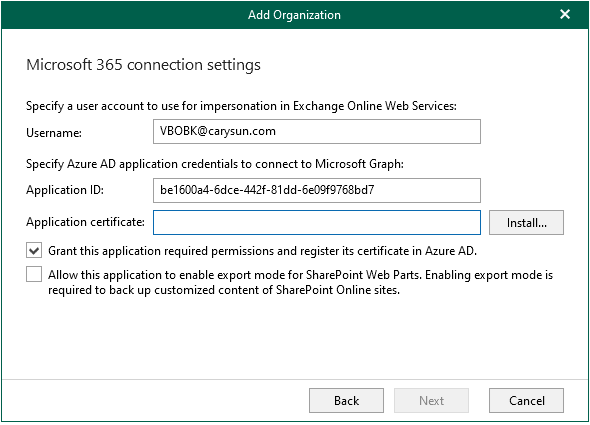Cancel adding the organization
Viewport: 590px width, 425px height.
tap(526, 401)
